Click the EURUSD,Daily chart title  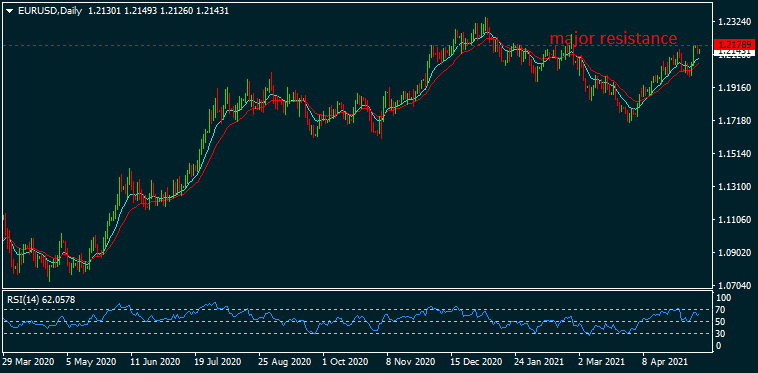click(50, 11)
